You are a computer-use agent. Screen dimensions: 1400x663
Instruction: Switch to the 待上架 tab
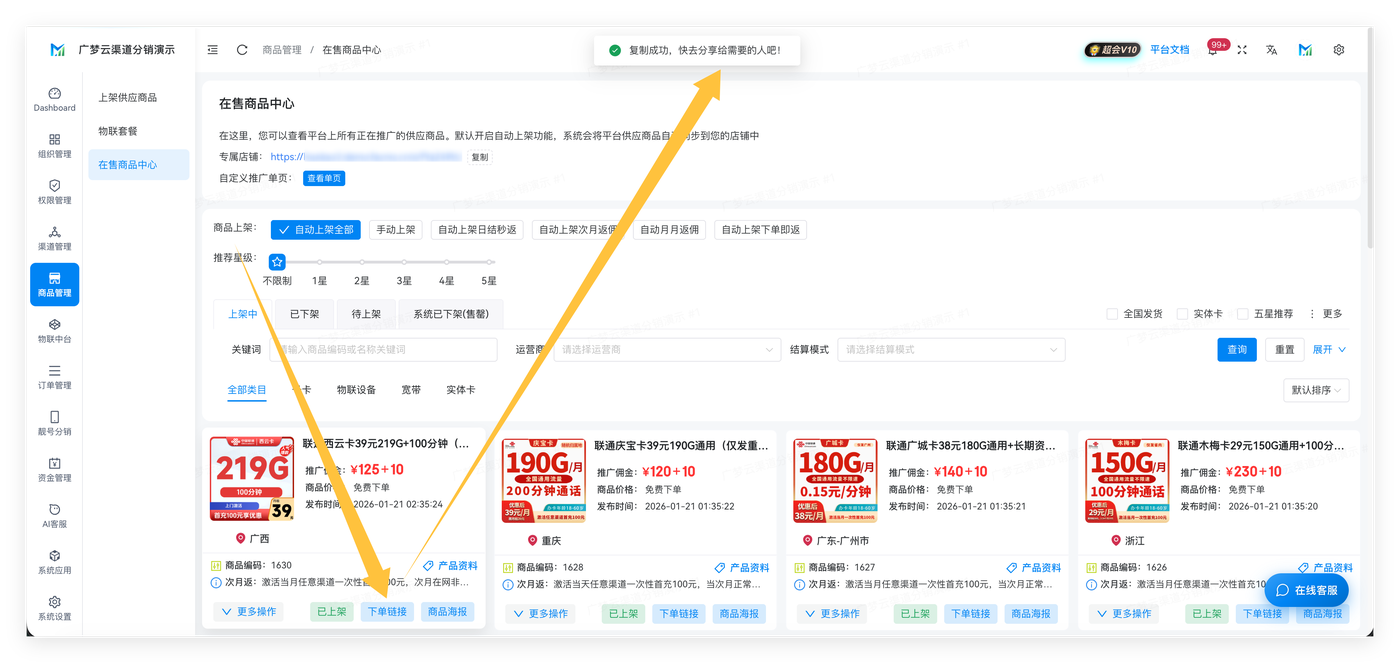click(x=366, y=314)
